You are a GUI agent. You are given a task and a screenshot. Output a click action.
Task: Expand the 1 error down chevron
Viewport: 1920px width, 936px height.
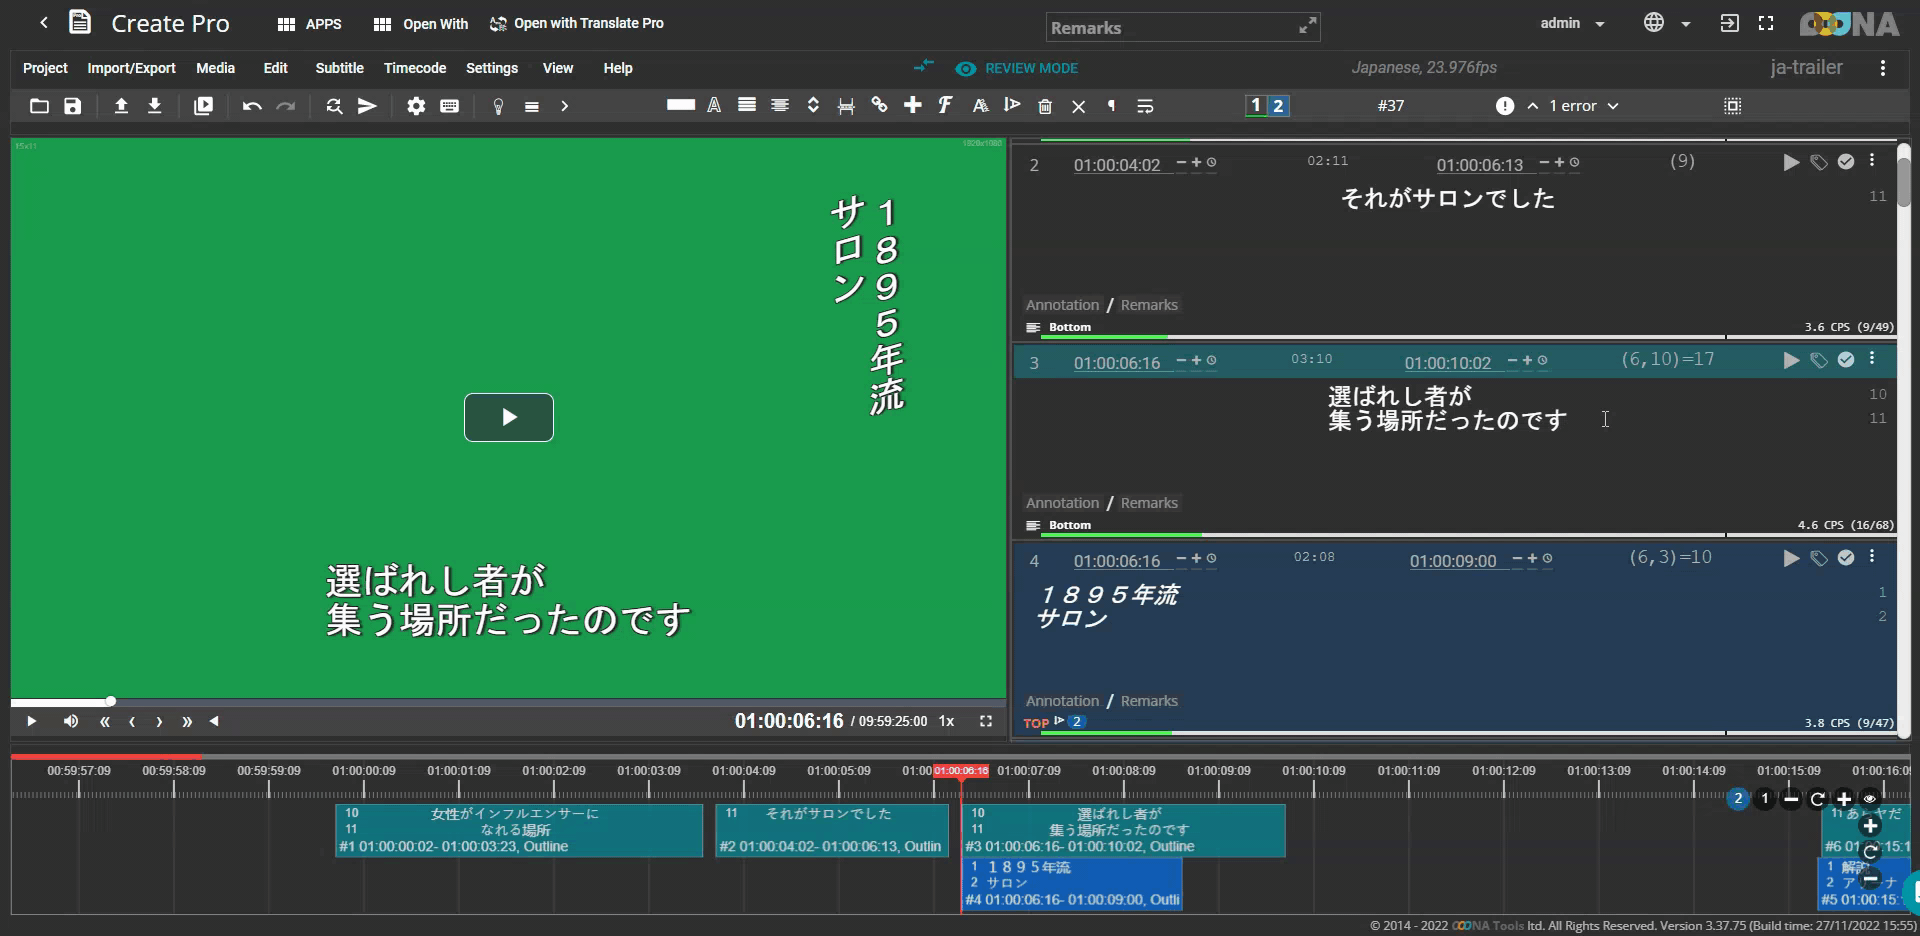pyautogui.click(x=1613, y=106)
